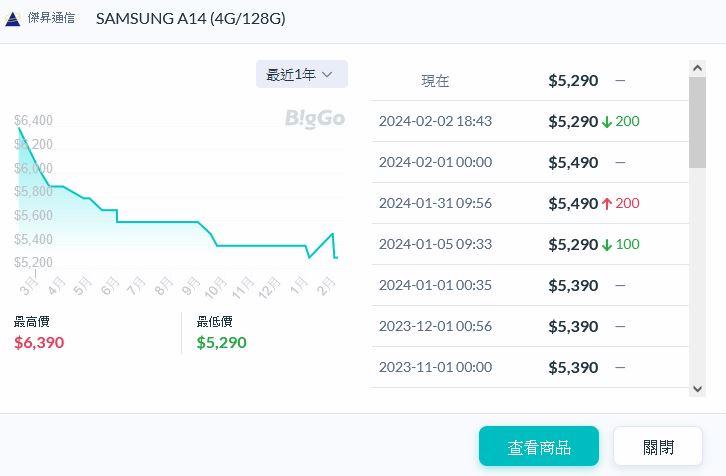The height and width of the screenshot is (476, 726).
Task: Click the 現在 current price row
Action: [528, 81]
